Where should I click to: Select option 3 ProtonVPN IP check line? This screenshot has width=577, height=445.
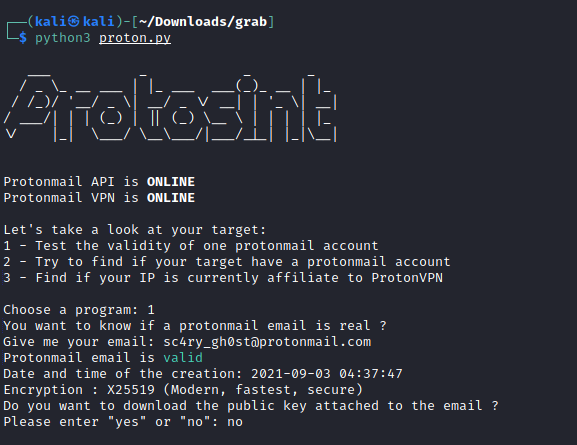point(223,278)
